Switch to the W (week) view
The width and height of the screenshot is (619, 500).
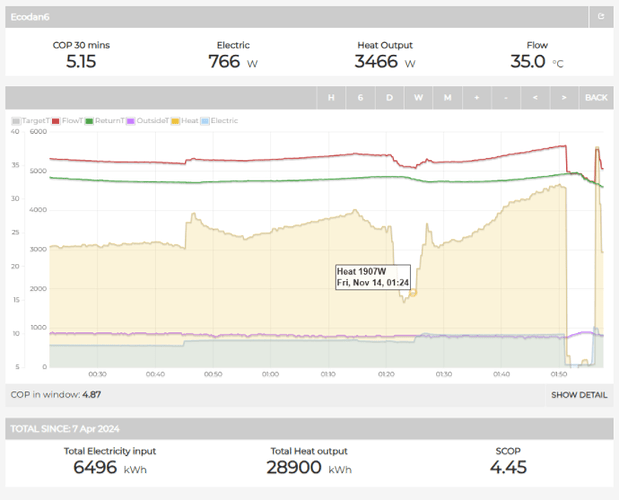[x=419, y=97]
